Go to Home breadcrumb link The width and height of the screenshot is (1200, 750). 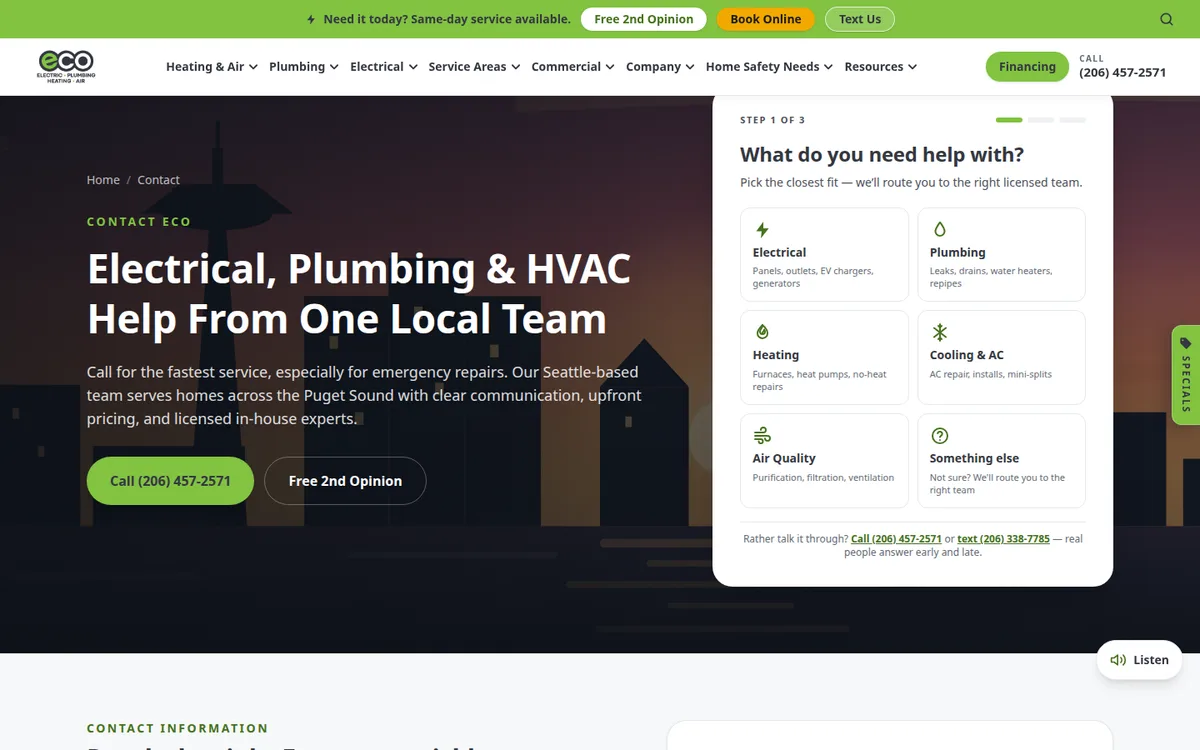tap(103, 180)
